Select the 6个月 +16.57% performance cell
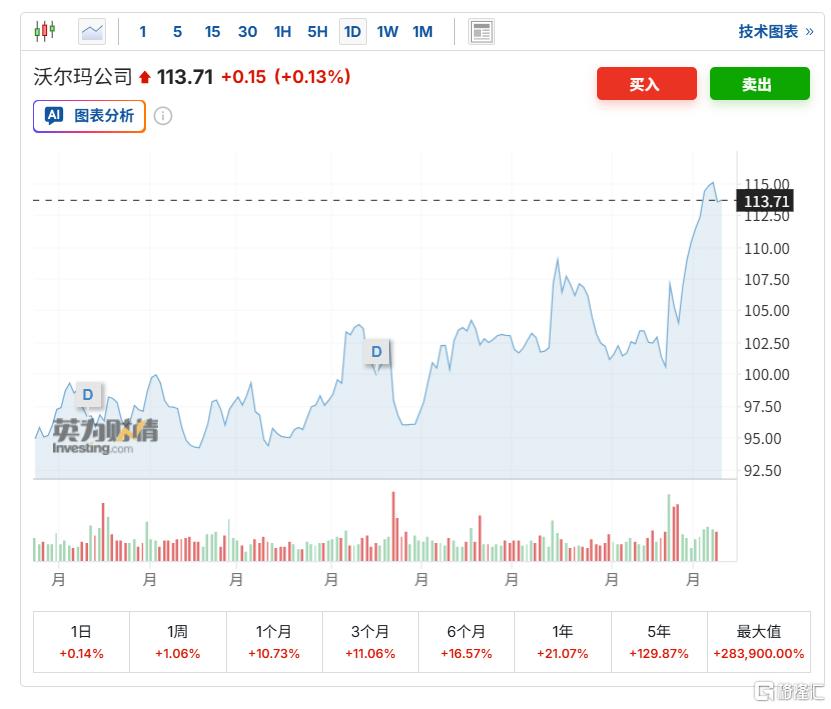This screenshot has width=831, height=709. coord(466,641)
